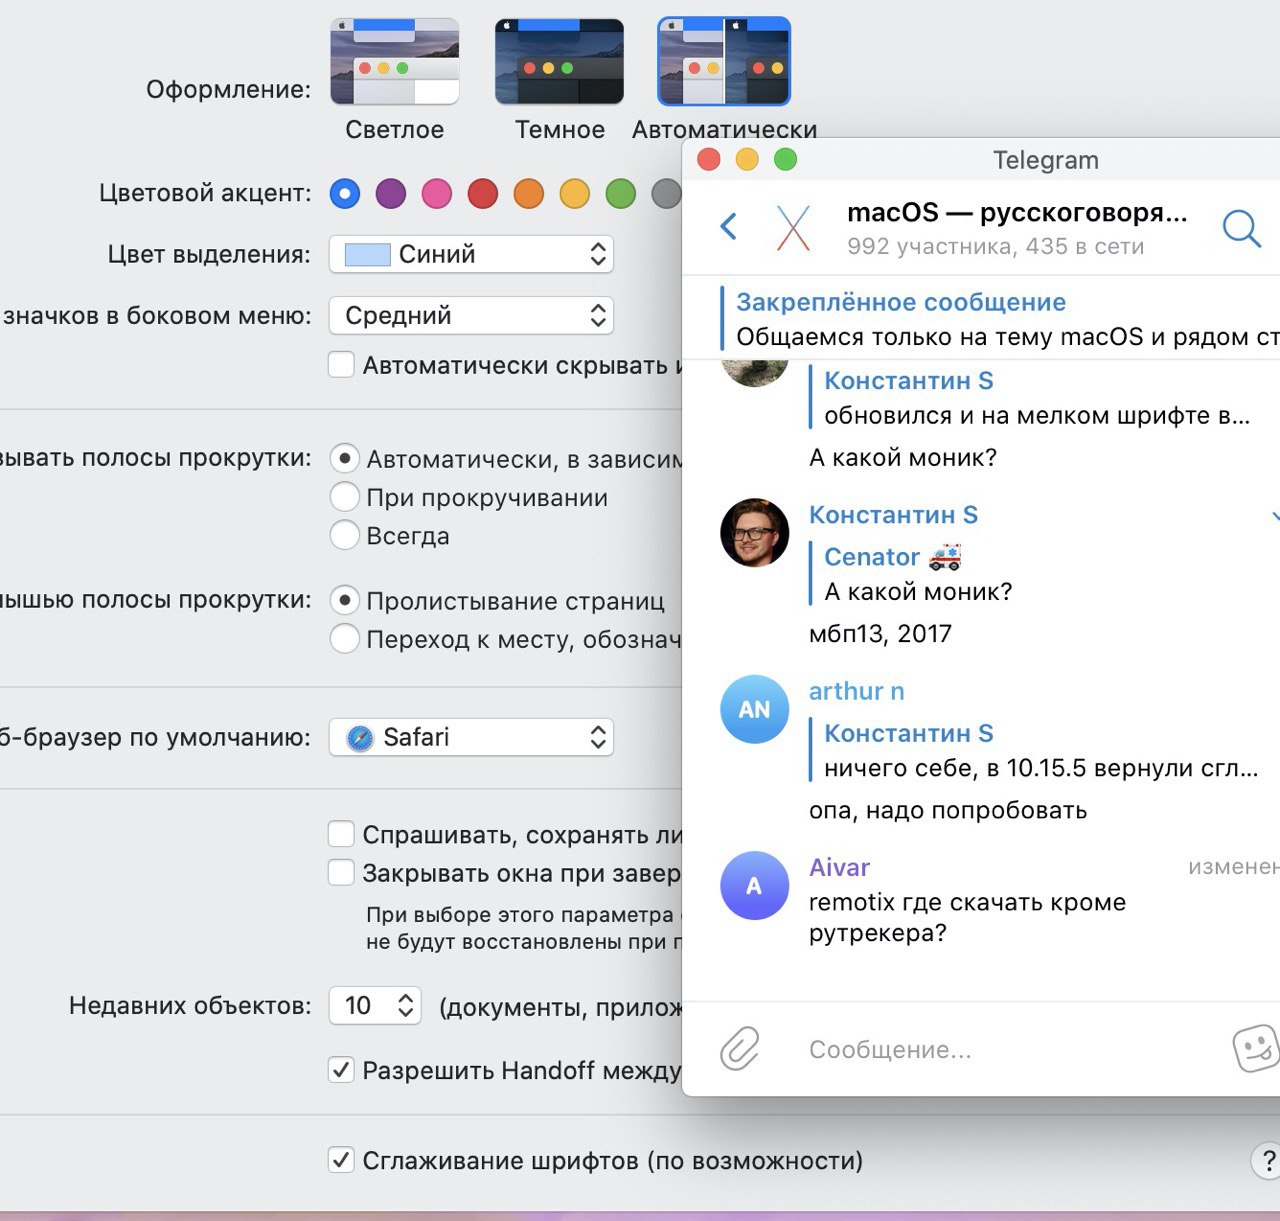The height and width of the screenshot is (1221, 1280).
Task: Open Aivar sender name
Action: coord(839,867)
